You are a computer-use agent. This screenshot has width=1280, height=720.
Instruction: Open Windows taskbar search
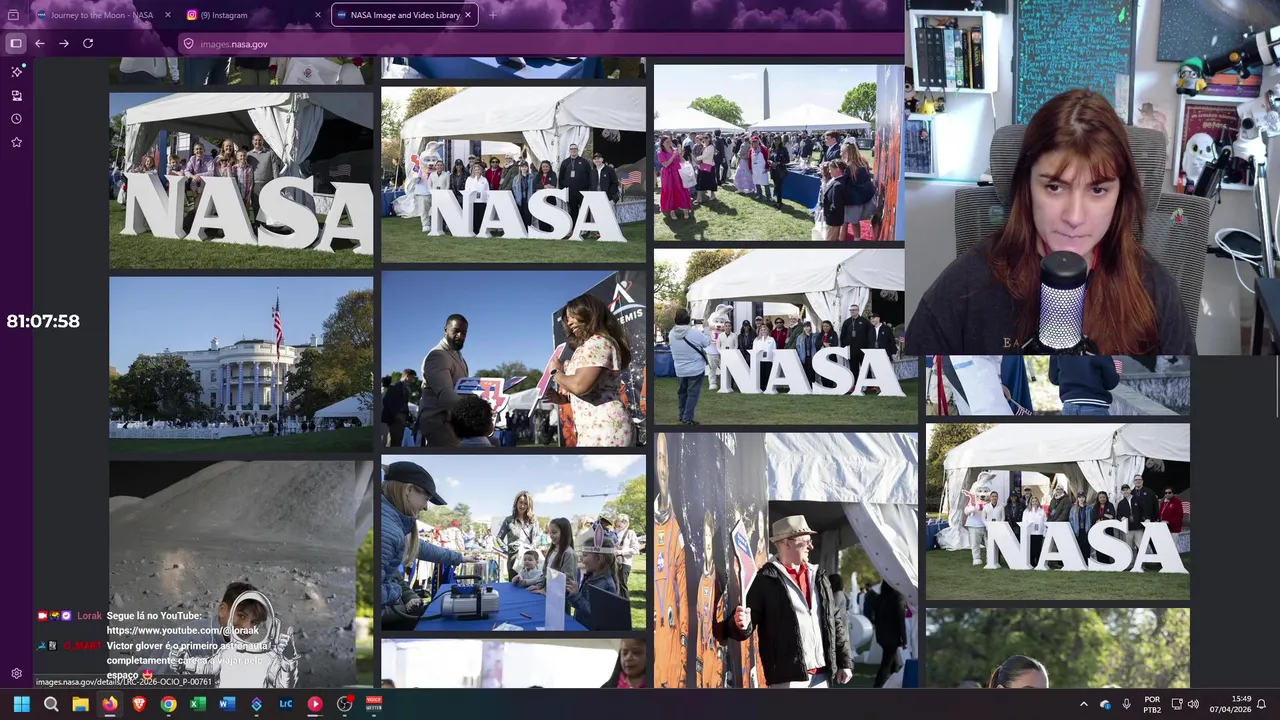click(51, 704)
